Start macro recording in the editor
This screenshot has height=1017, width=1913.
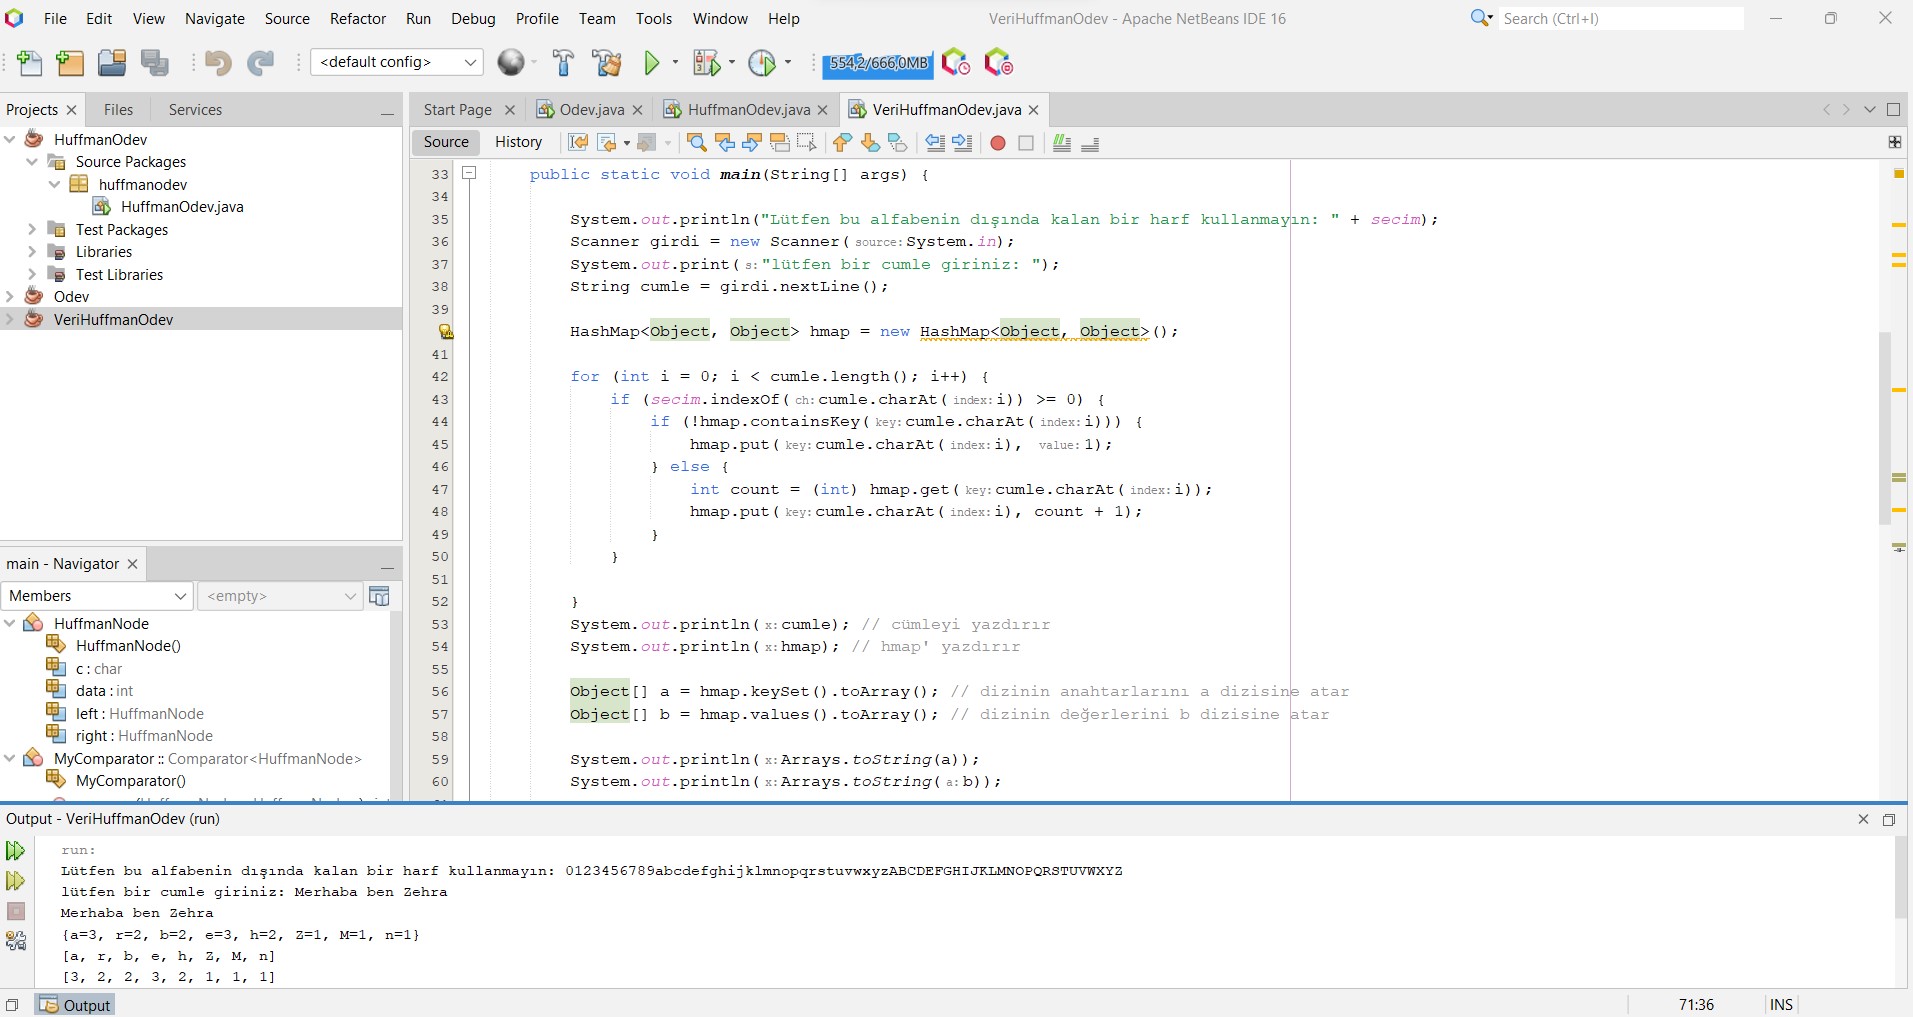[x=996, y=143]
